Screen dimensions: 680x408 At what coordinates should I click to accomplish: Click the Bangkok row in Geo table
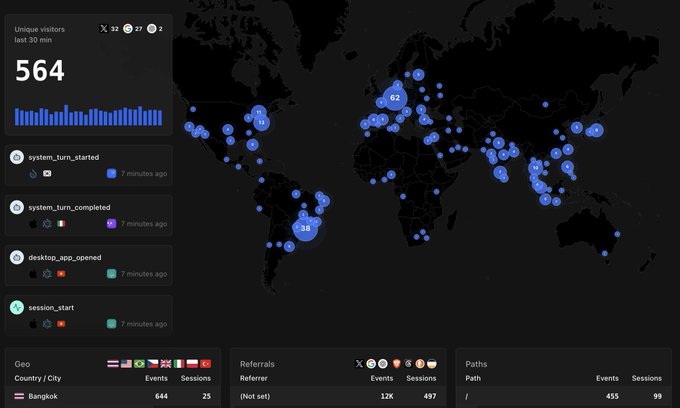click(112, 396)
